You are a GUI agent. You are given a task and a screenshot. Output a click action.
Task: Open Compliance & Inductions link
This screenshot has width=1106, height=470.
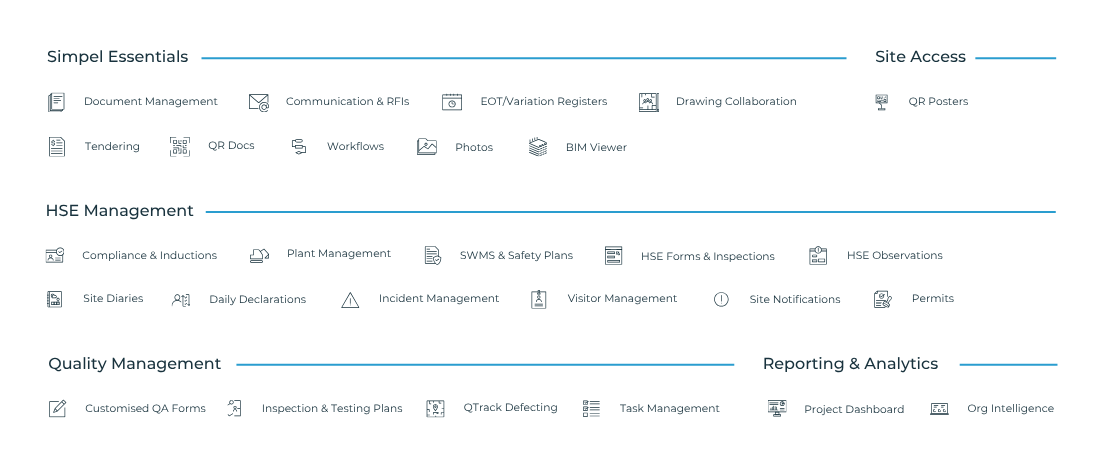coord(150,255)
